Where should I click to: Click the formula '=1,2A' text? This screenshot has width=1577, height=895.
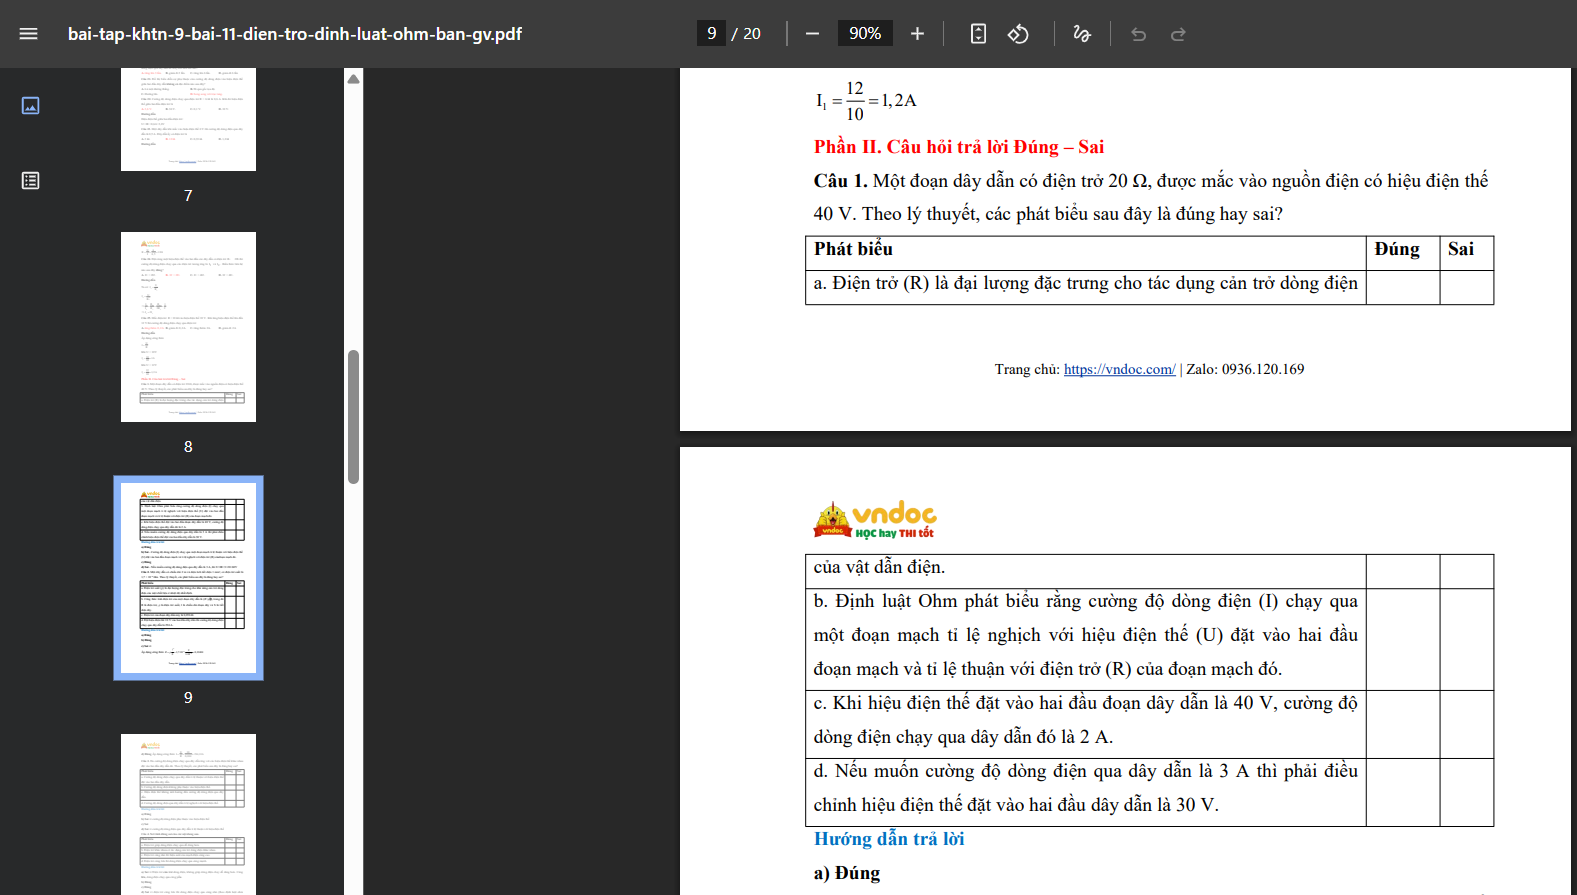coord(892,100)
